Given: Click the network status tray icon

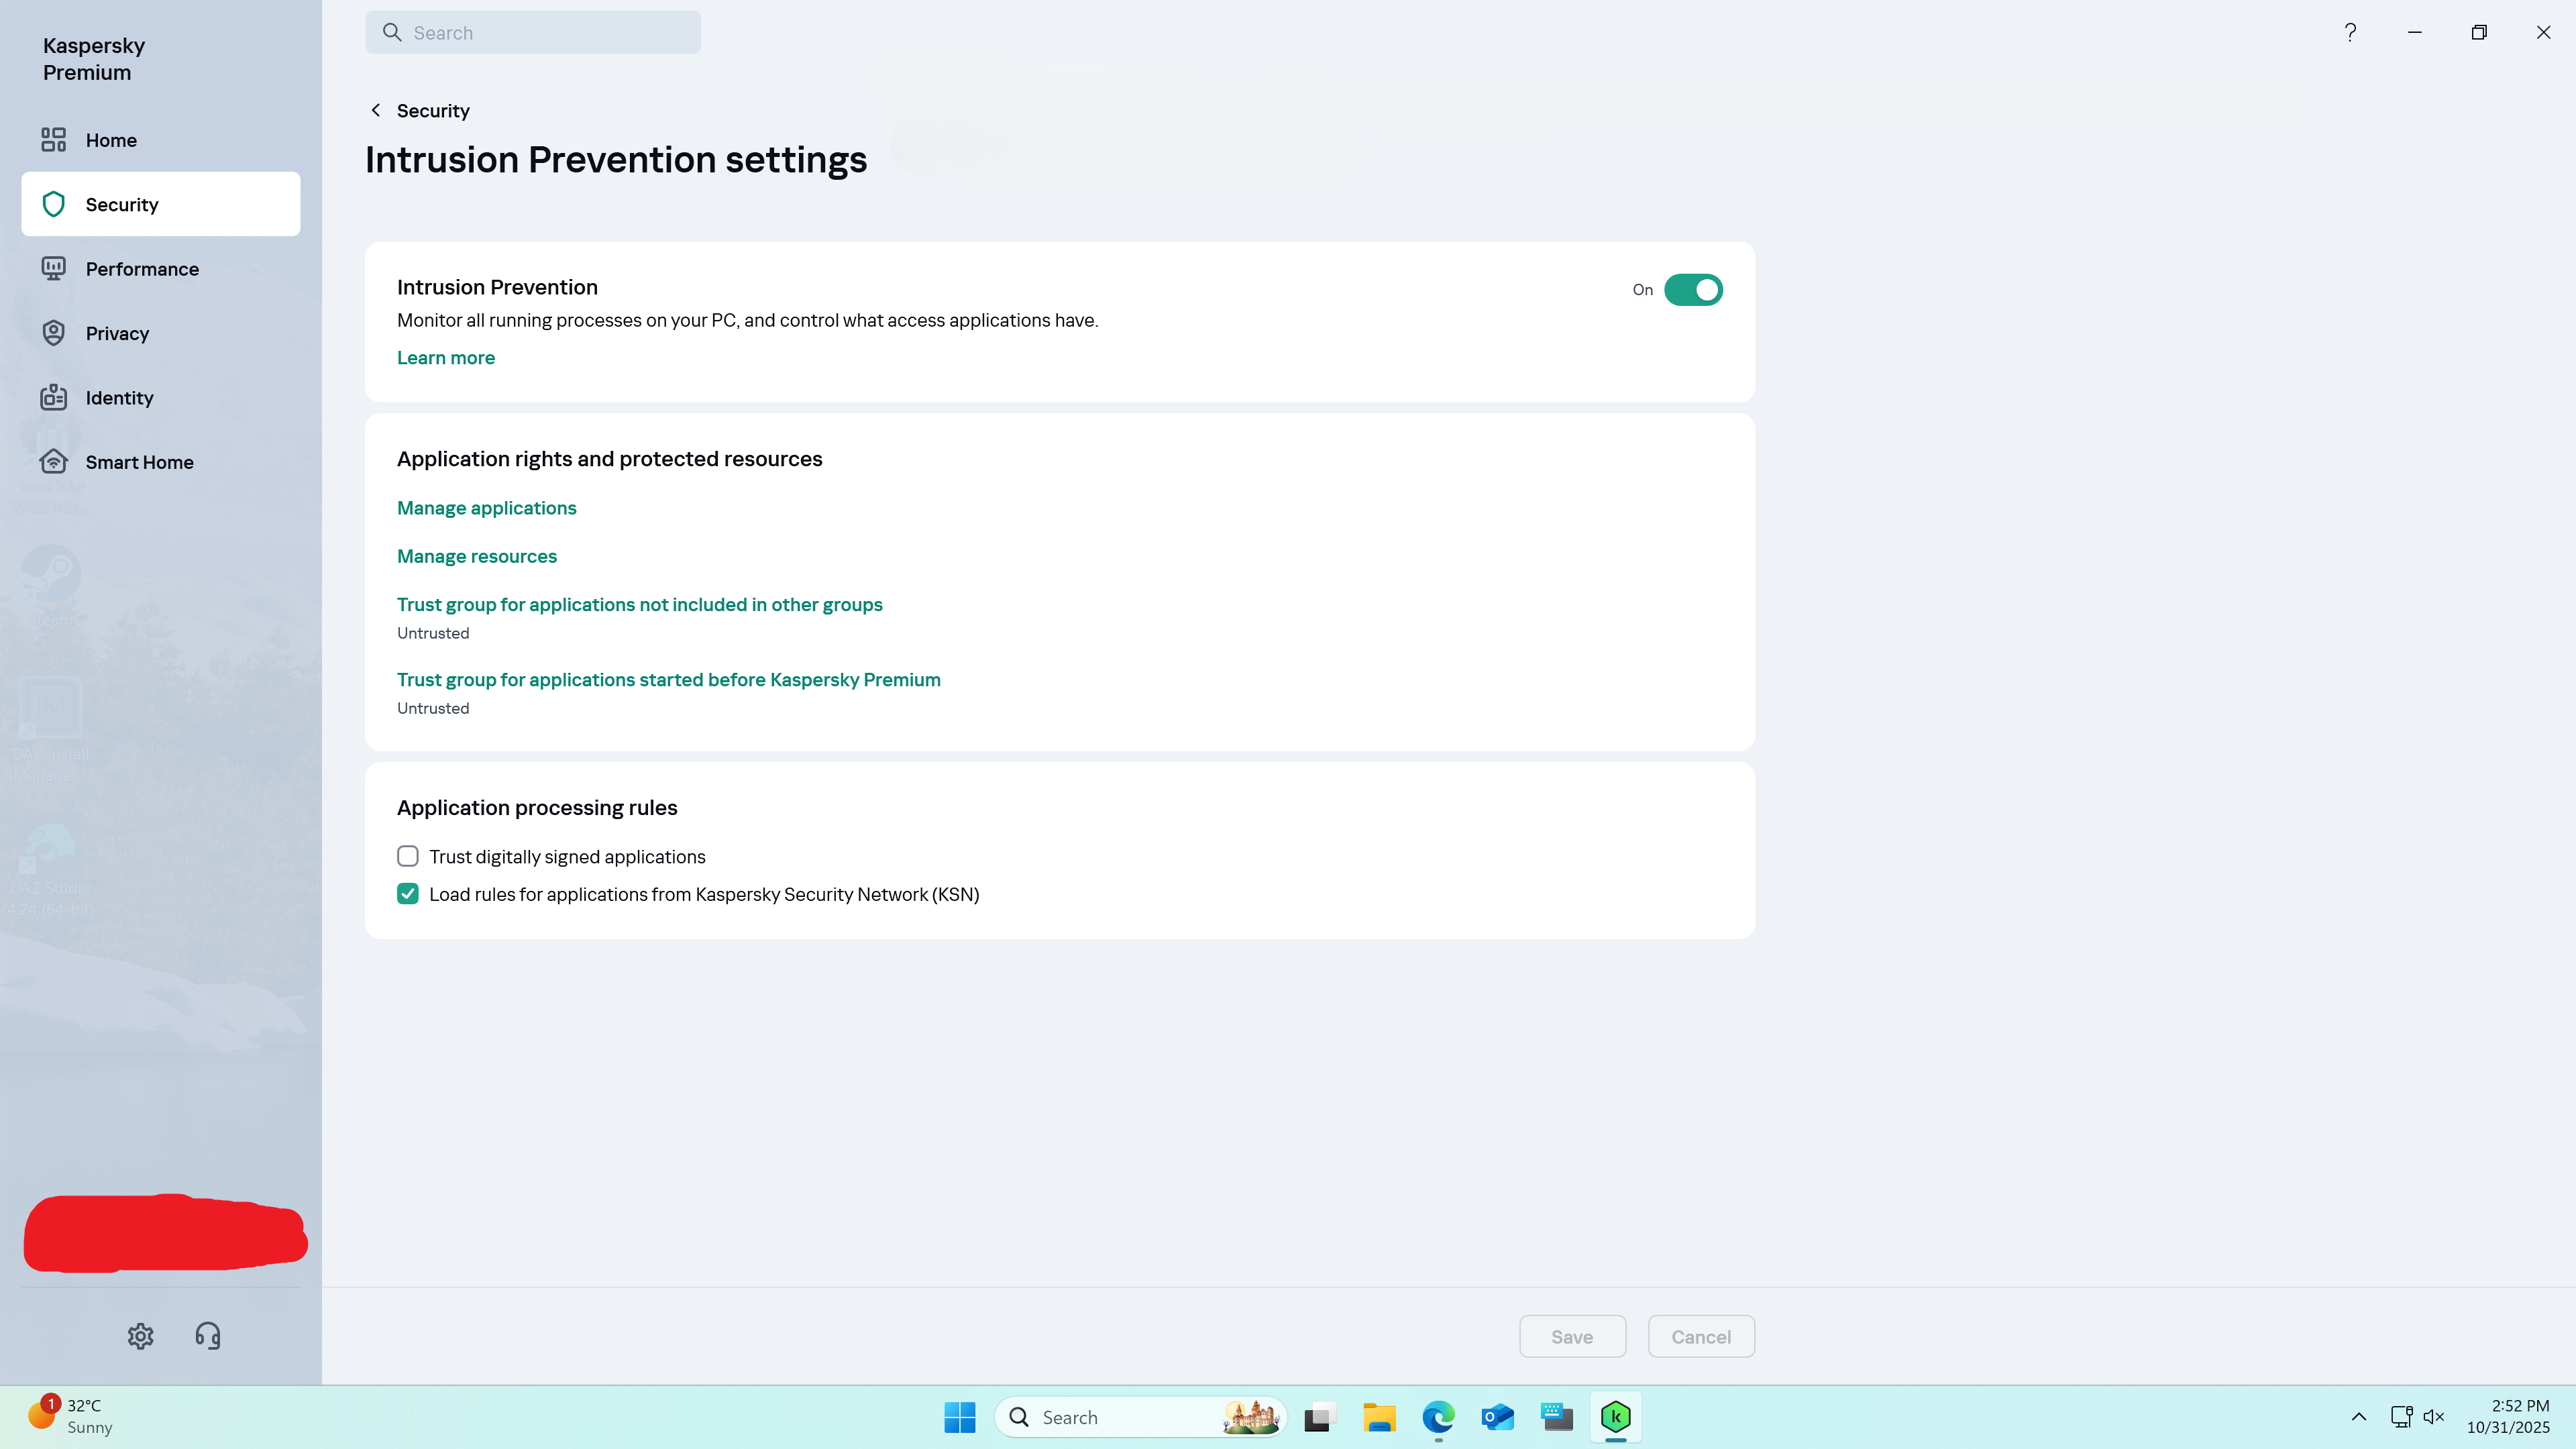Looking at the screenshot, I should click(2401, 1417).
